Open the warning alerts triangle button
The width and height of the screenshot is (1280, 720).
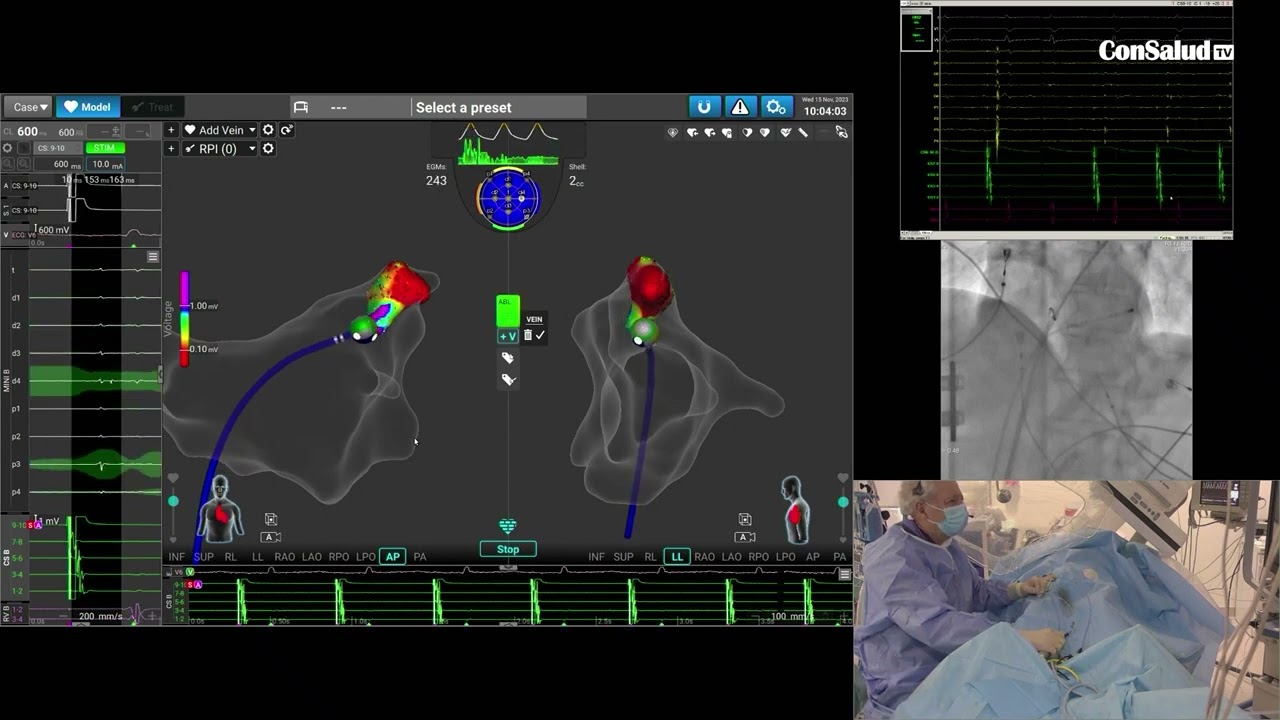(740, 107)
